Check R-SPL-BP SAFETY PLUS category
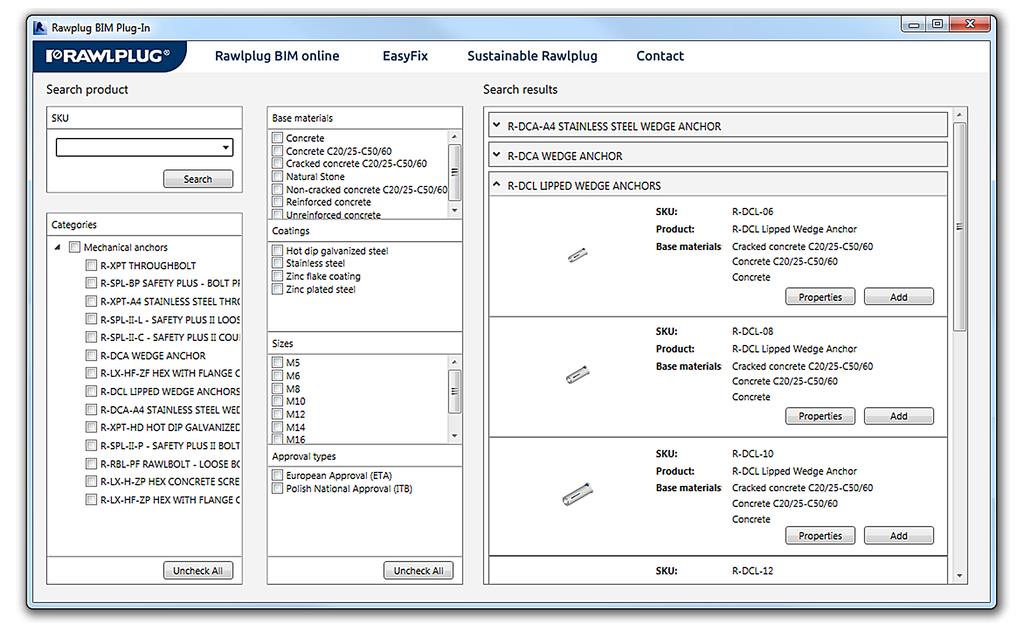Screen dimensions: 1024x631 point(91,283)
